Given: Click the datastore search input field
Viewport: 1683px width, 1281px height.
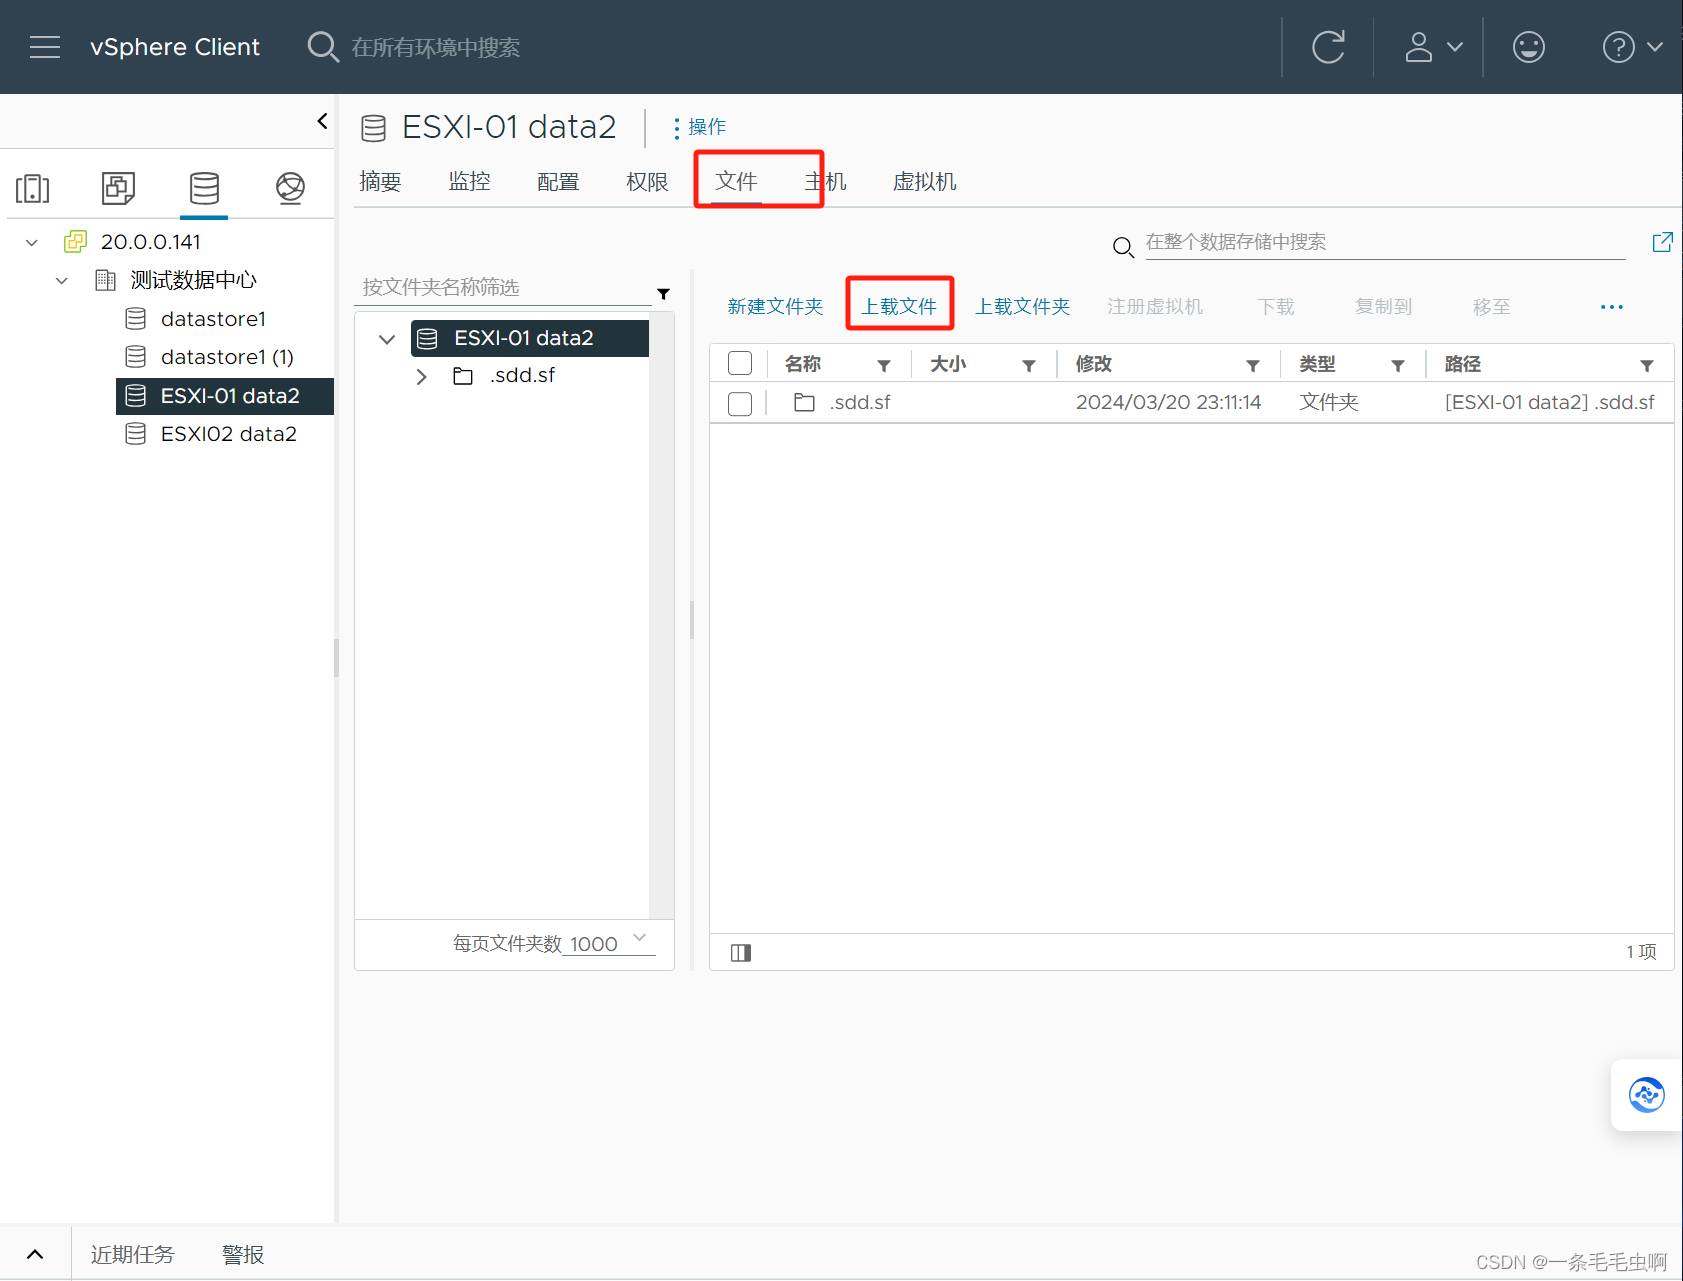Looking at the screenshot, I should click(x=1384, y=242).
